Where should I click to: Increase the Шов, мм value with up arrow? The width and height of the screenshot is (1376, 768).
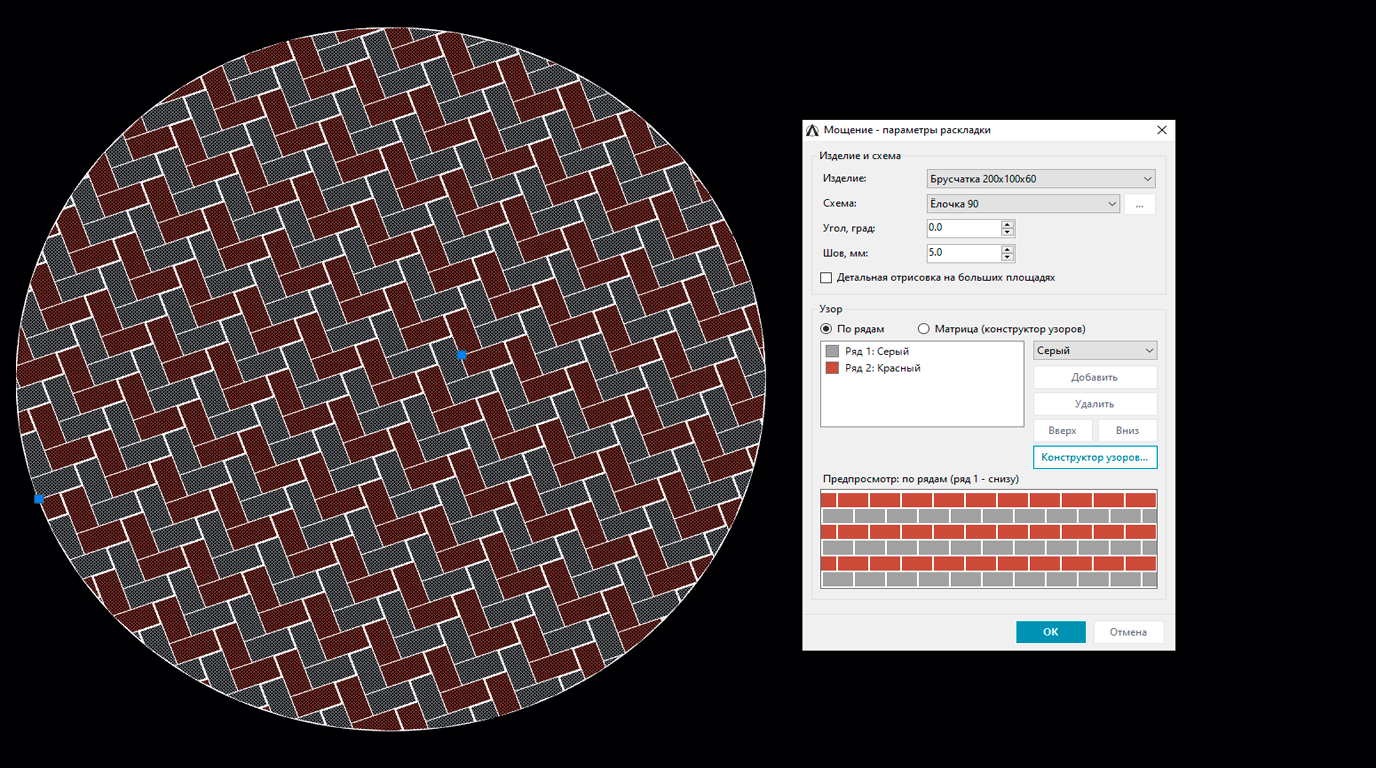1008,249
